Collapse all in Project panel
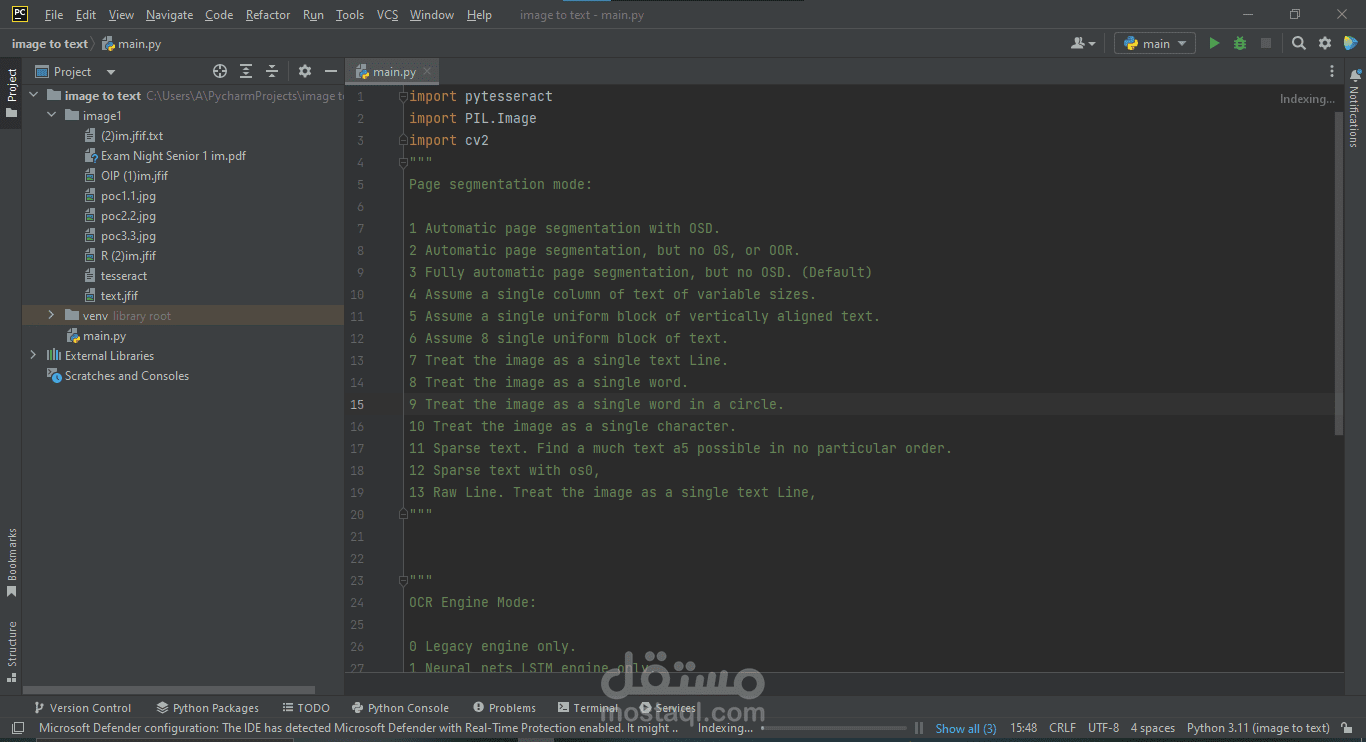Viewport: 1366px width, 742px height. [272, 71]
